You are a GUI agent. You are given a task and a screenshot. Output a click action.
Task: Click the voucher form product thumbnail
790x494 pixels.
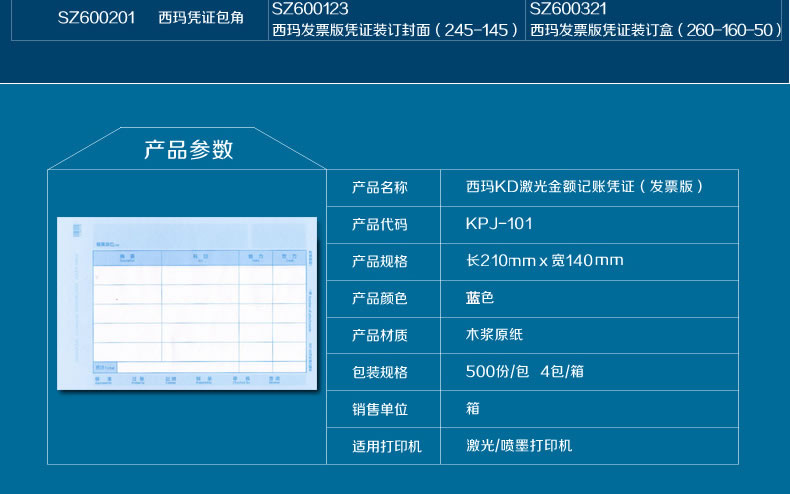187,303
